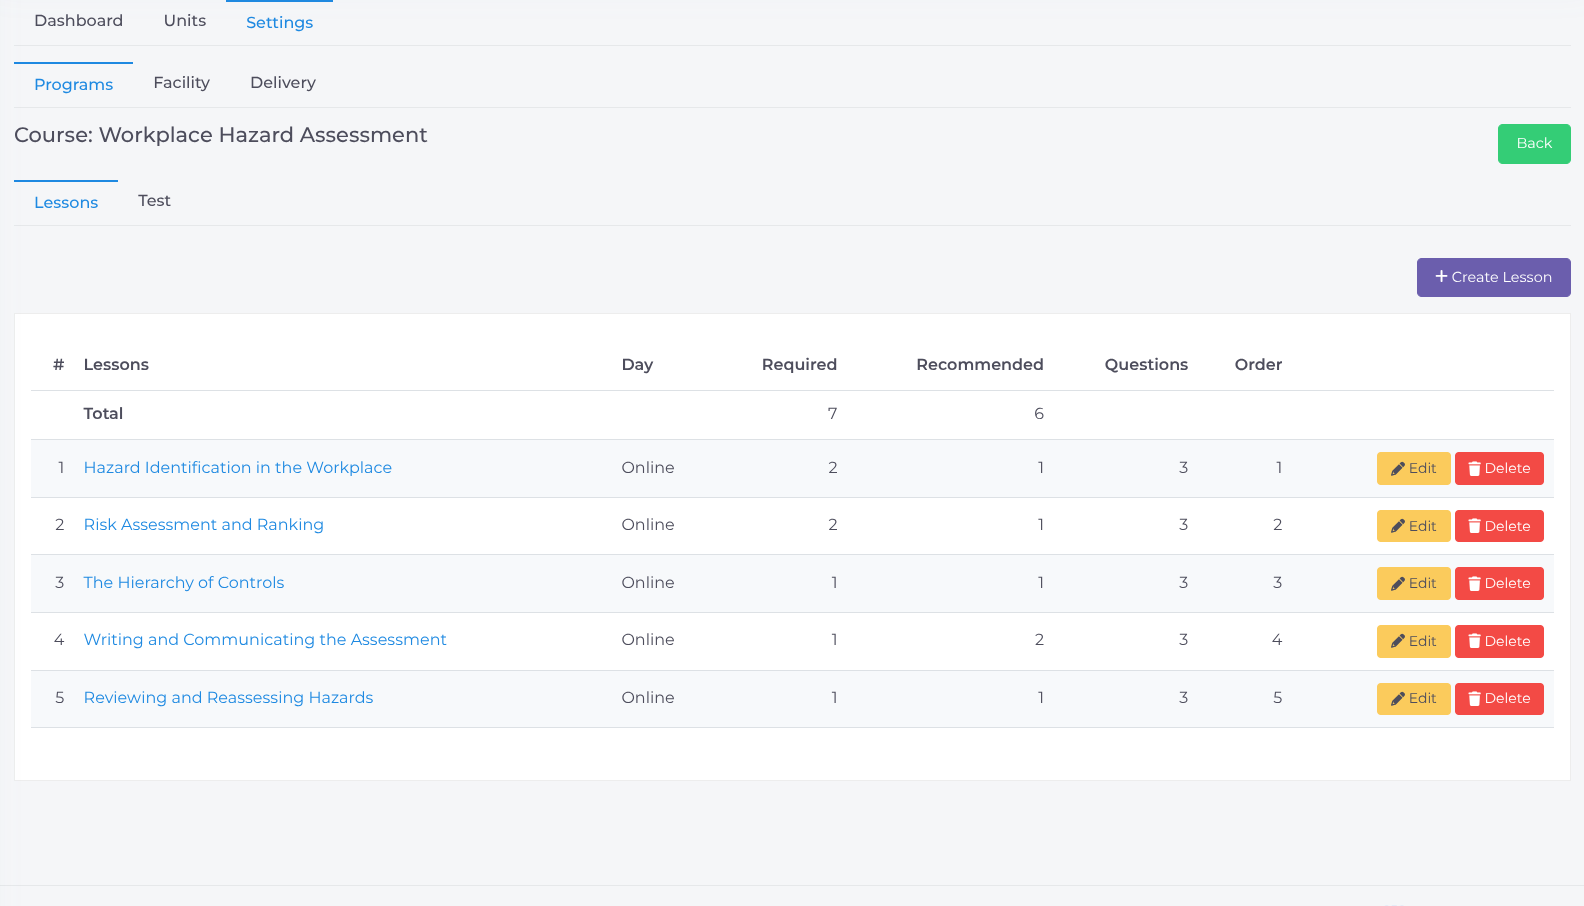Click plus icon on Create Lesson button
The height and width of the screenshot is (906, 1584).
pyautogui.click(x=1441, y=276)
